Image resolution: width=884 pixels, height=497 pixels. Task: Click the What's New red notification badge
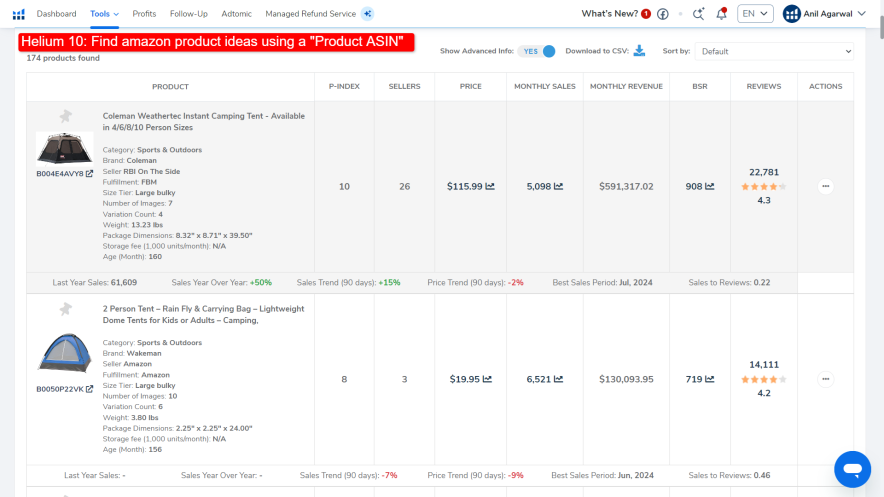tap(646, 14)
